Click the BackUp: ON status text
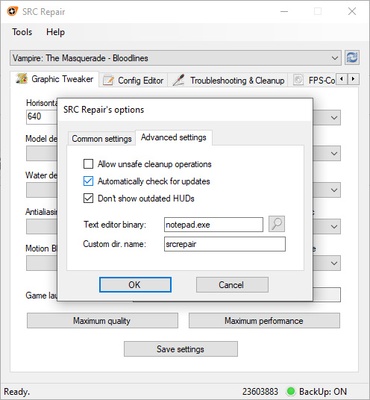Screen dimensions: 370x400 pos(323,391)
